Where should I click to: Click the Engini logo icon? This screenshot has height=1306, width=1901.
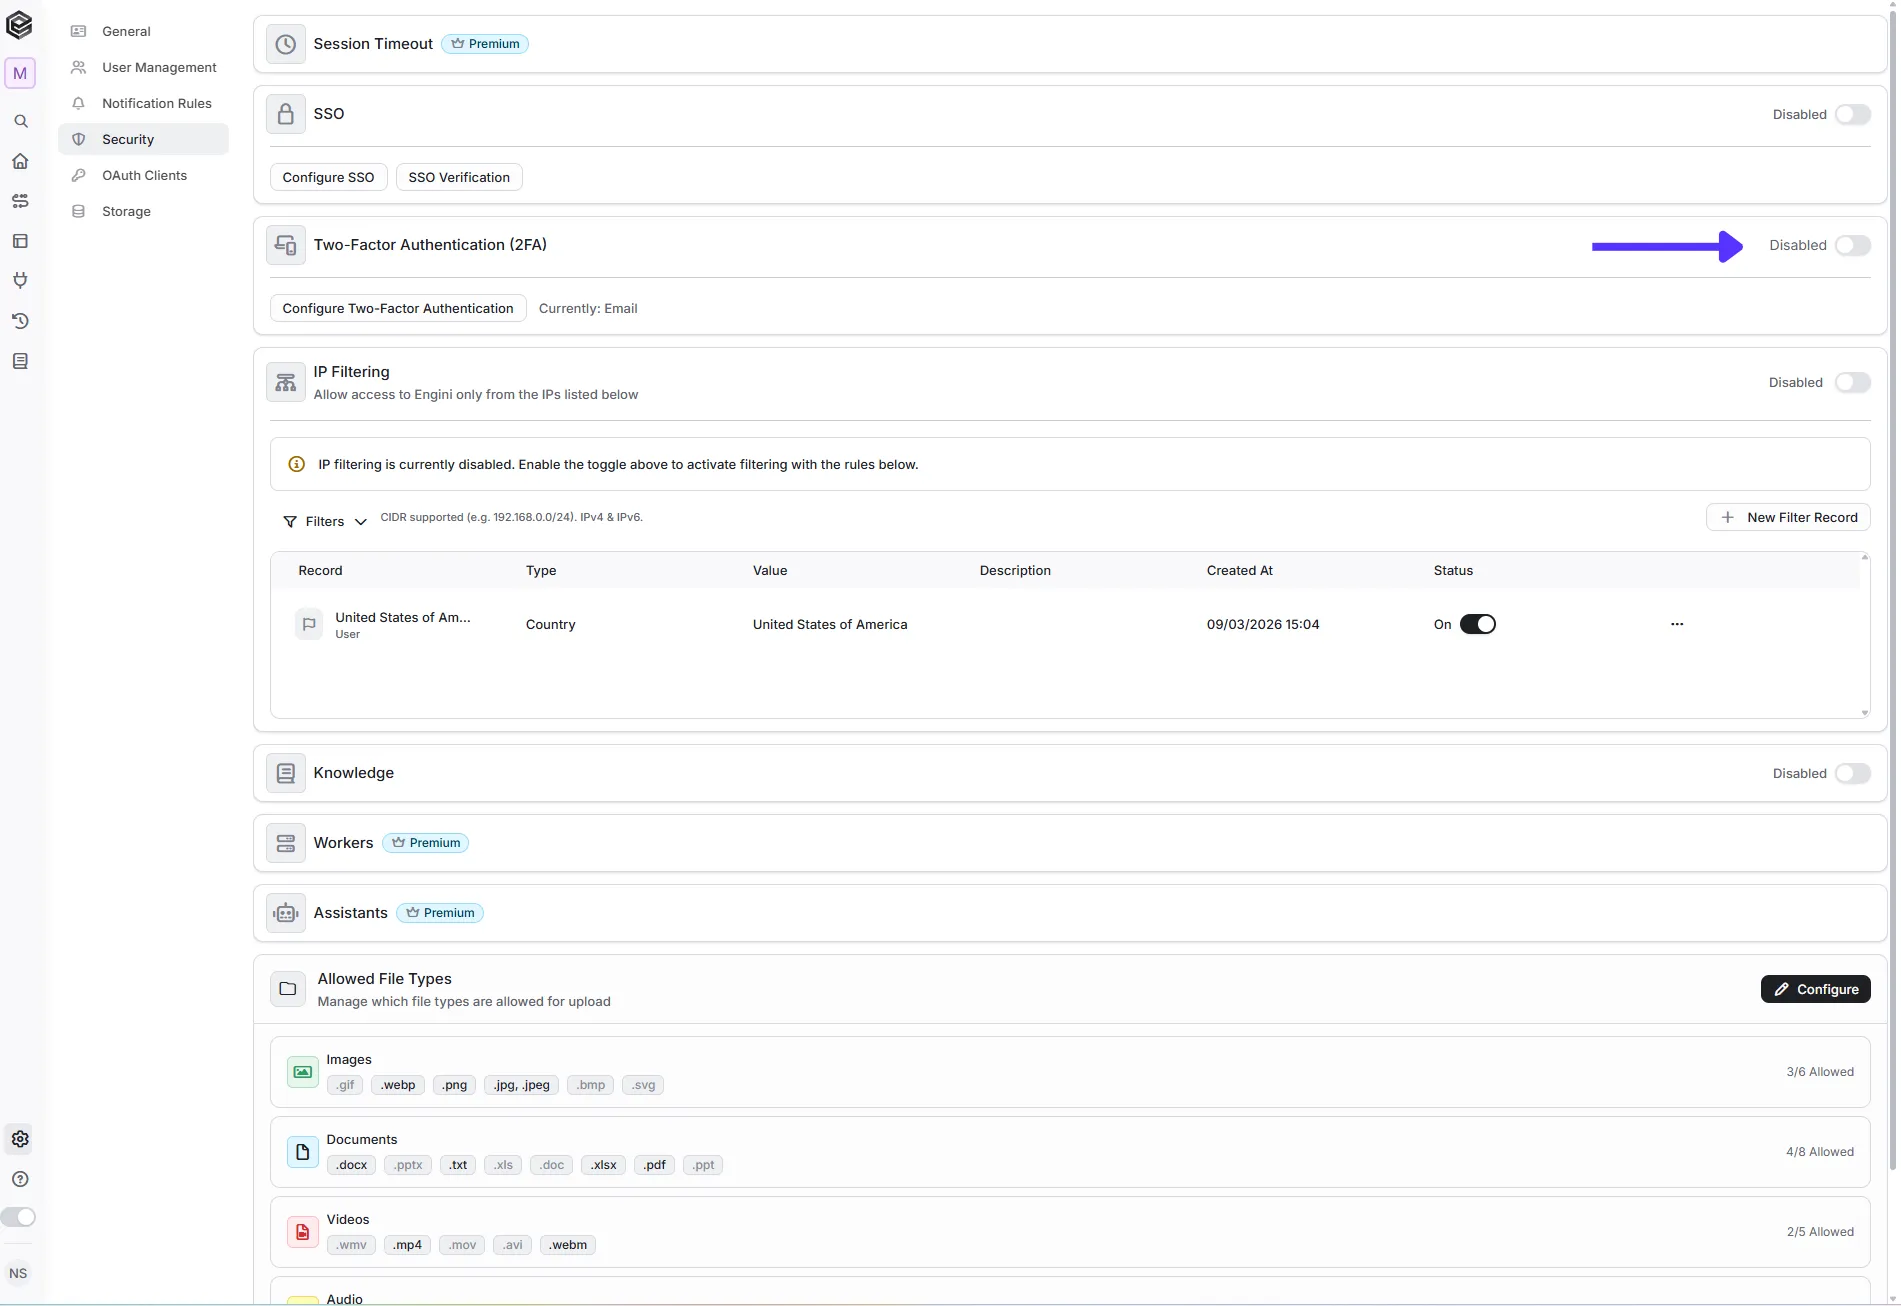tap(19, 25)
